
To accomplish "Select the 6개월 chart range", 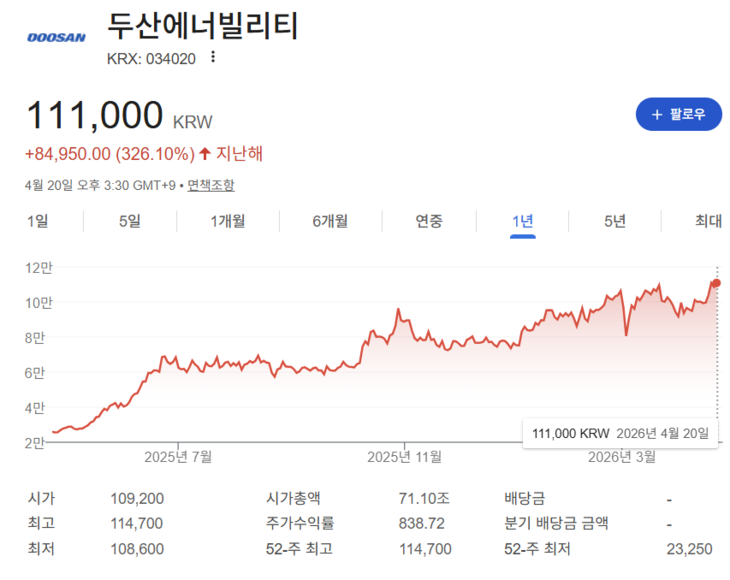I will coord(329,221).
